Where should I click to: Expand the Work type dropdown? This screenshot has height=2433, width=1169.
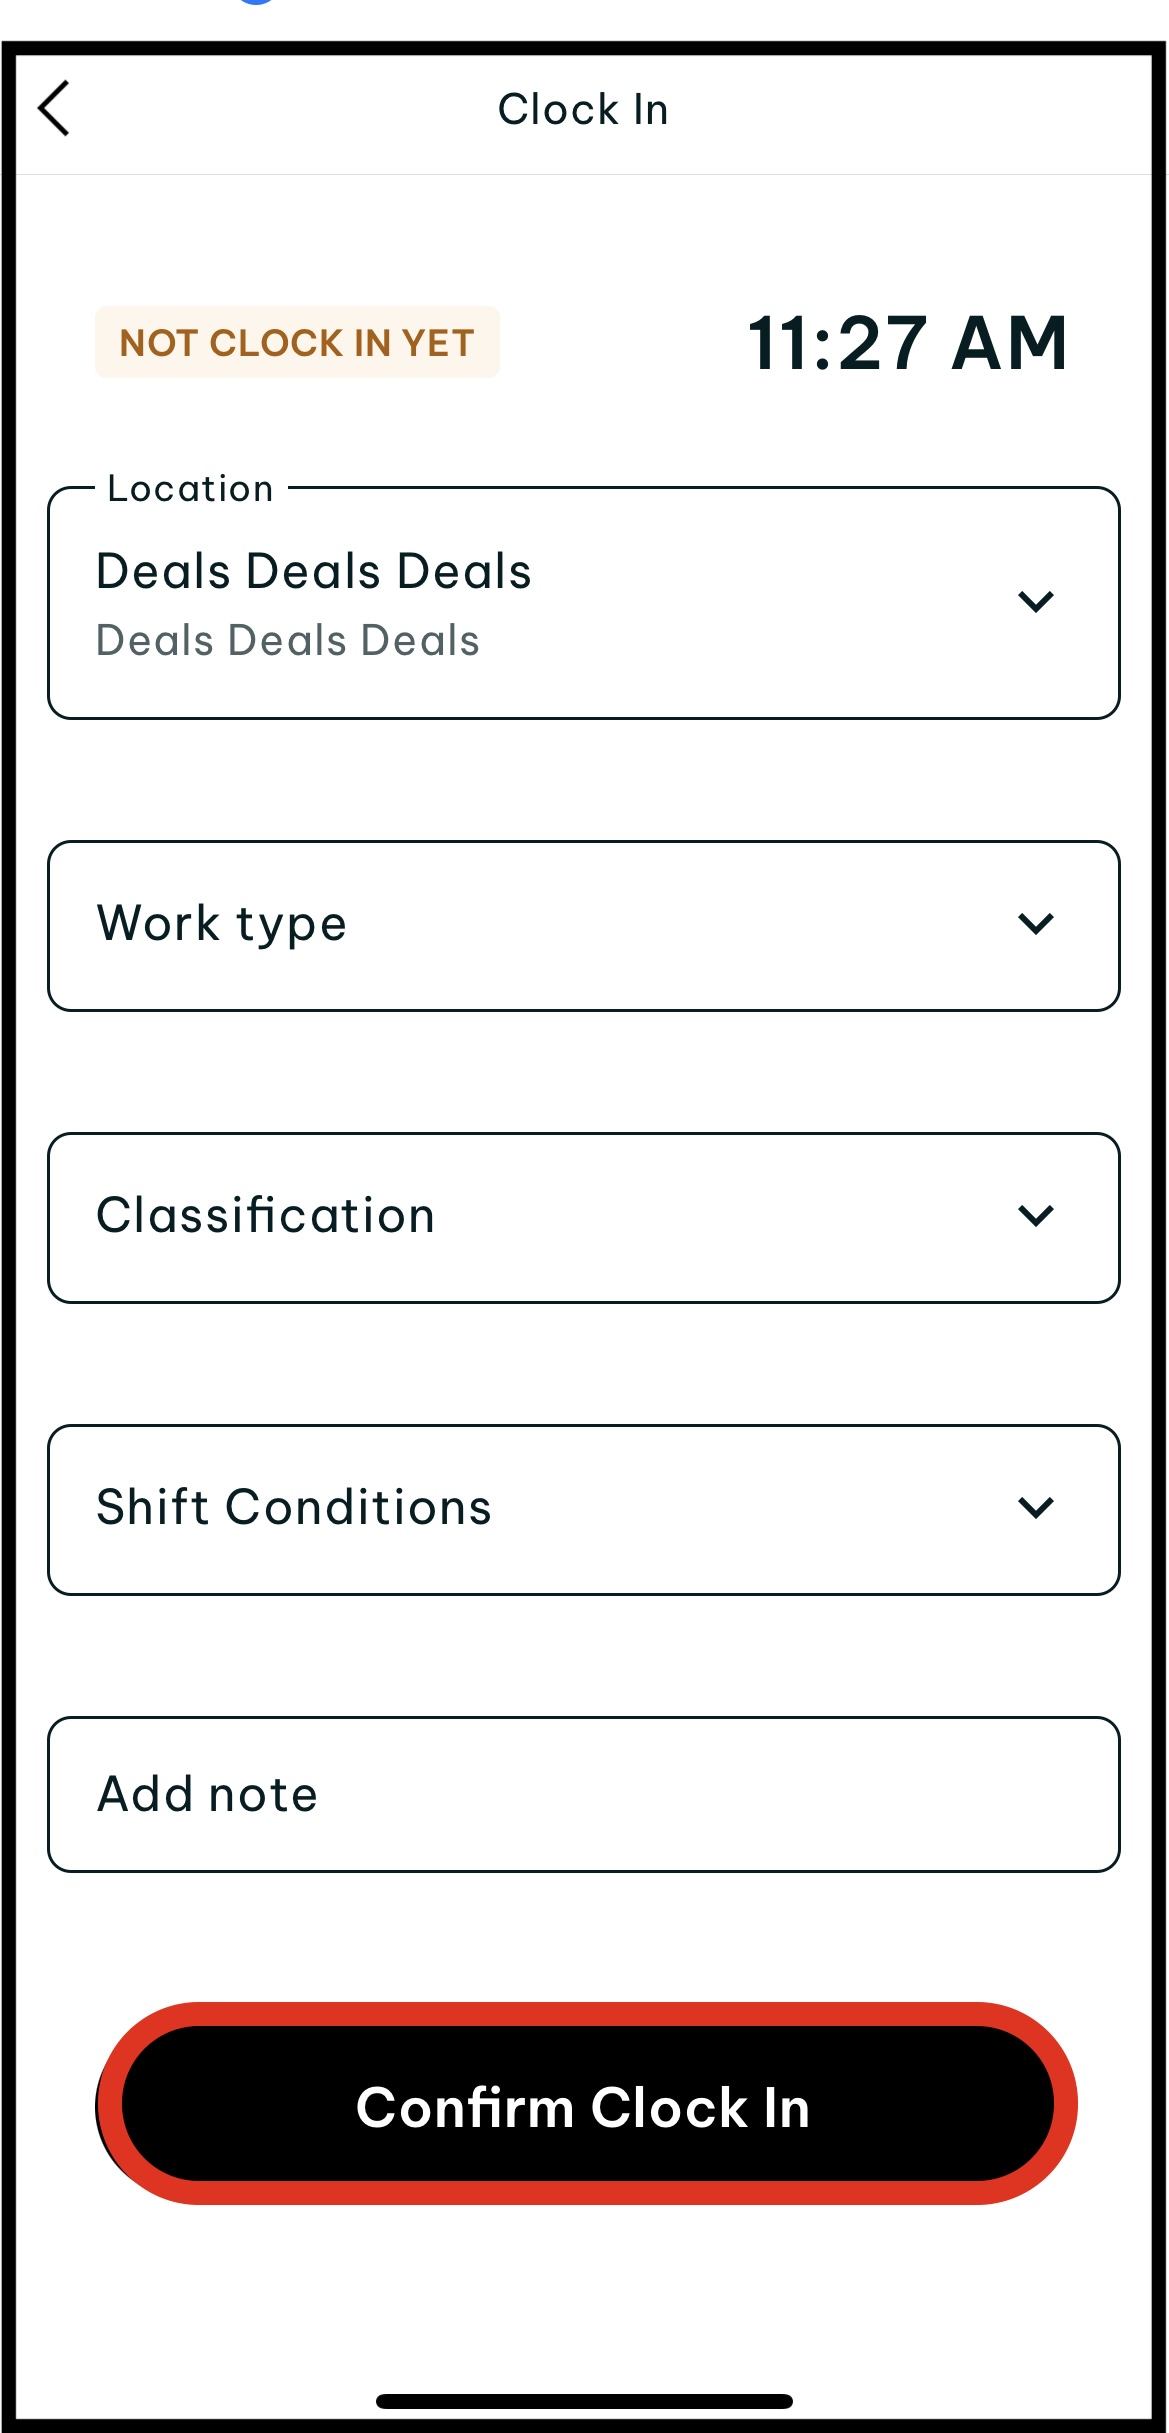583,926
